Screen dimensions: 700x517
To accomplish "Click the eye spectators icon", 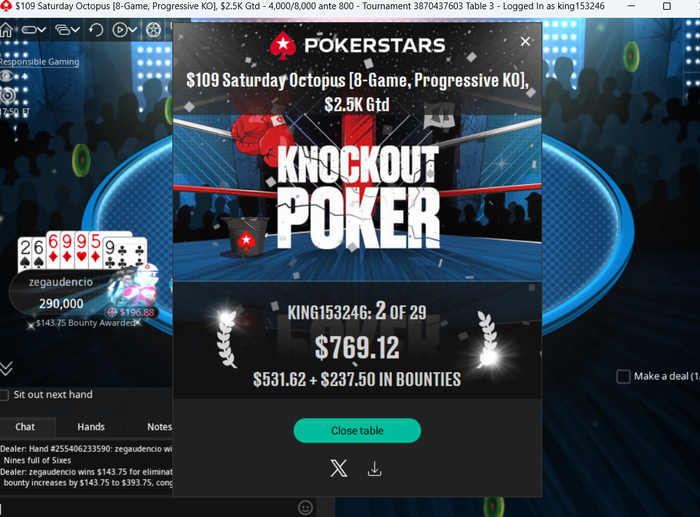I will (8, 76).
